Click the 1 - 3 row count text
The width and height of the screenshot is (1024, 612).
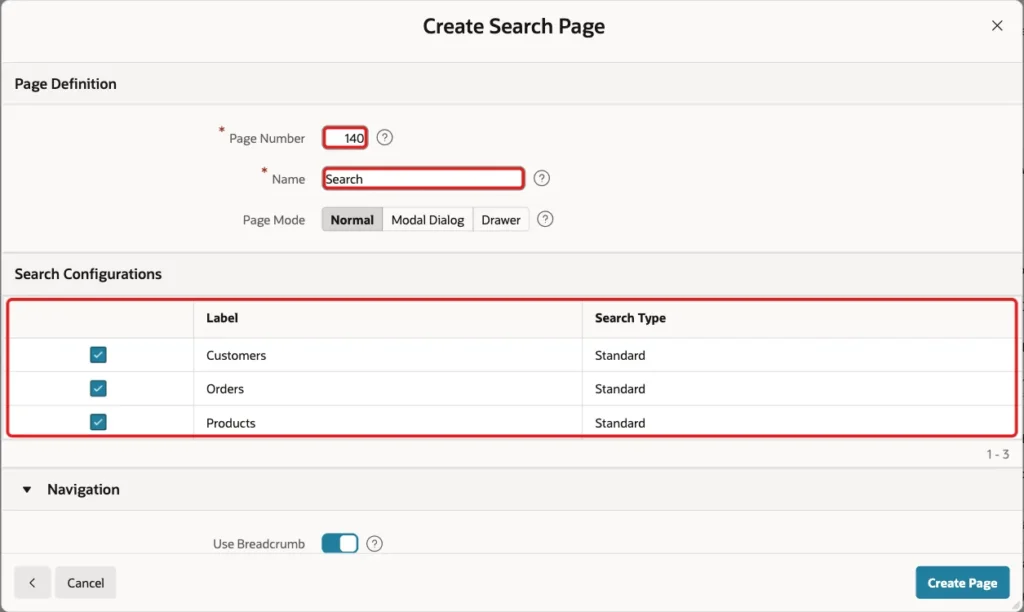[997, 454]
